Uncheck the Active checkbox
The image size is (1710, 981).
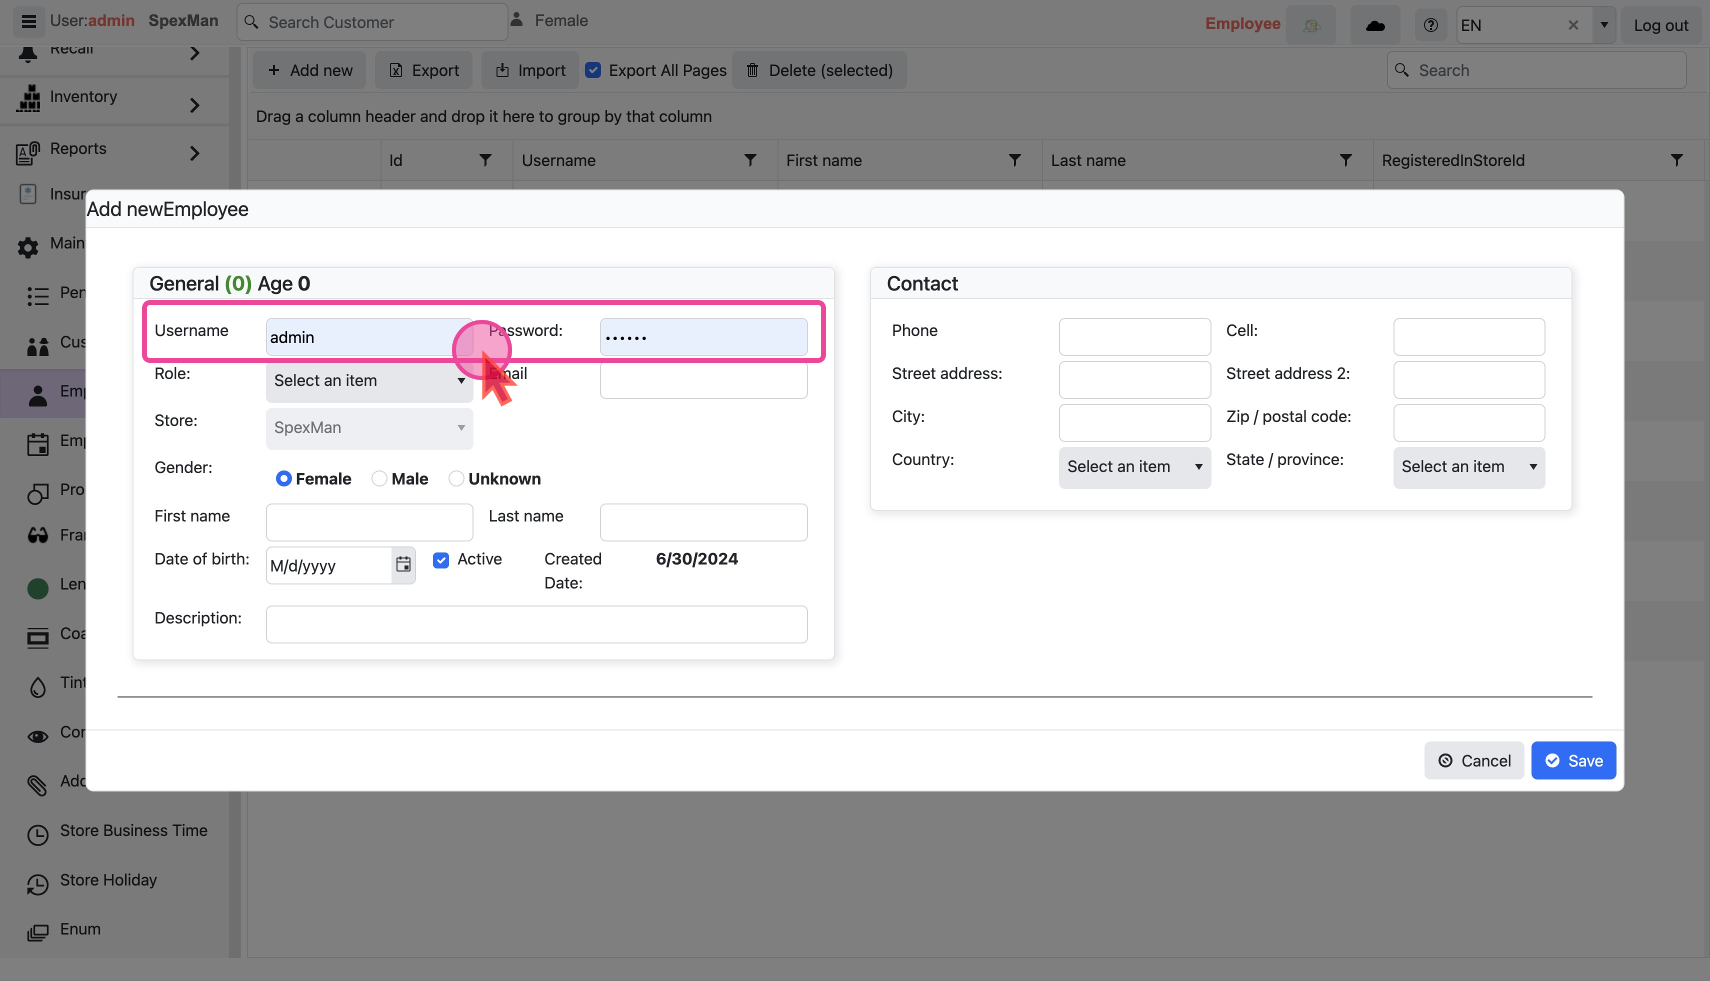point(441,560)
